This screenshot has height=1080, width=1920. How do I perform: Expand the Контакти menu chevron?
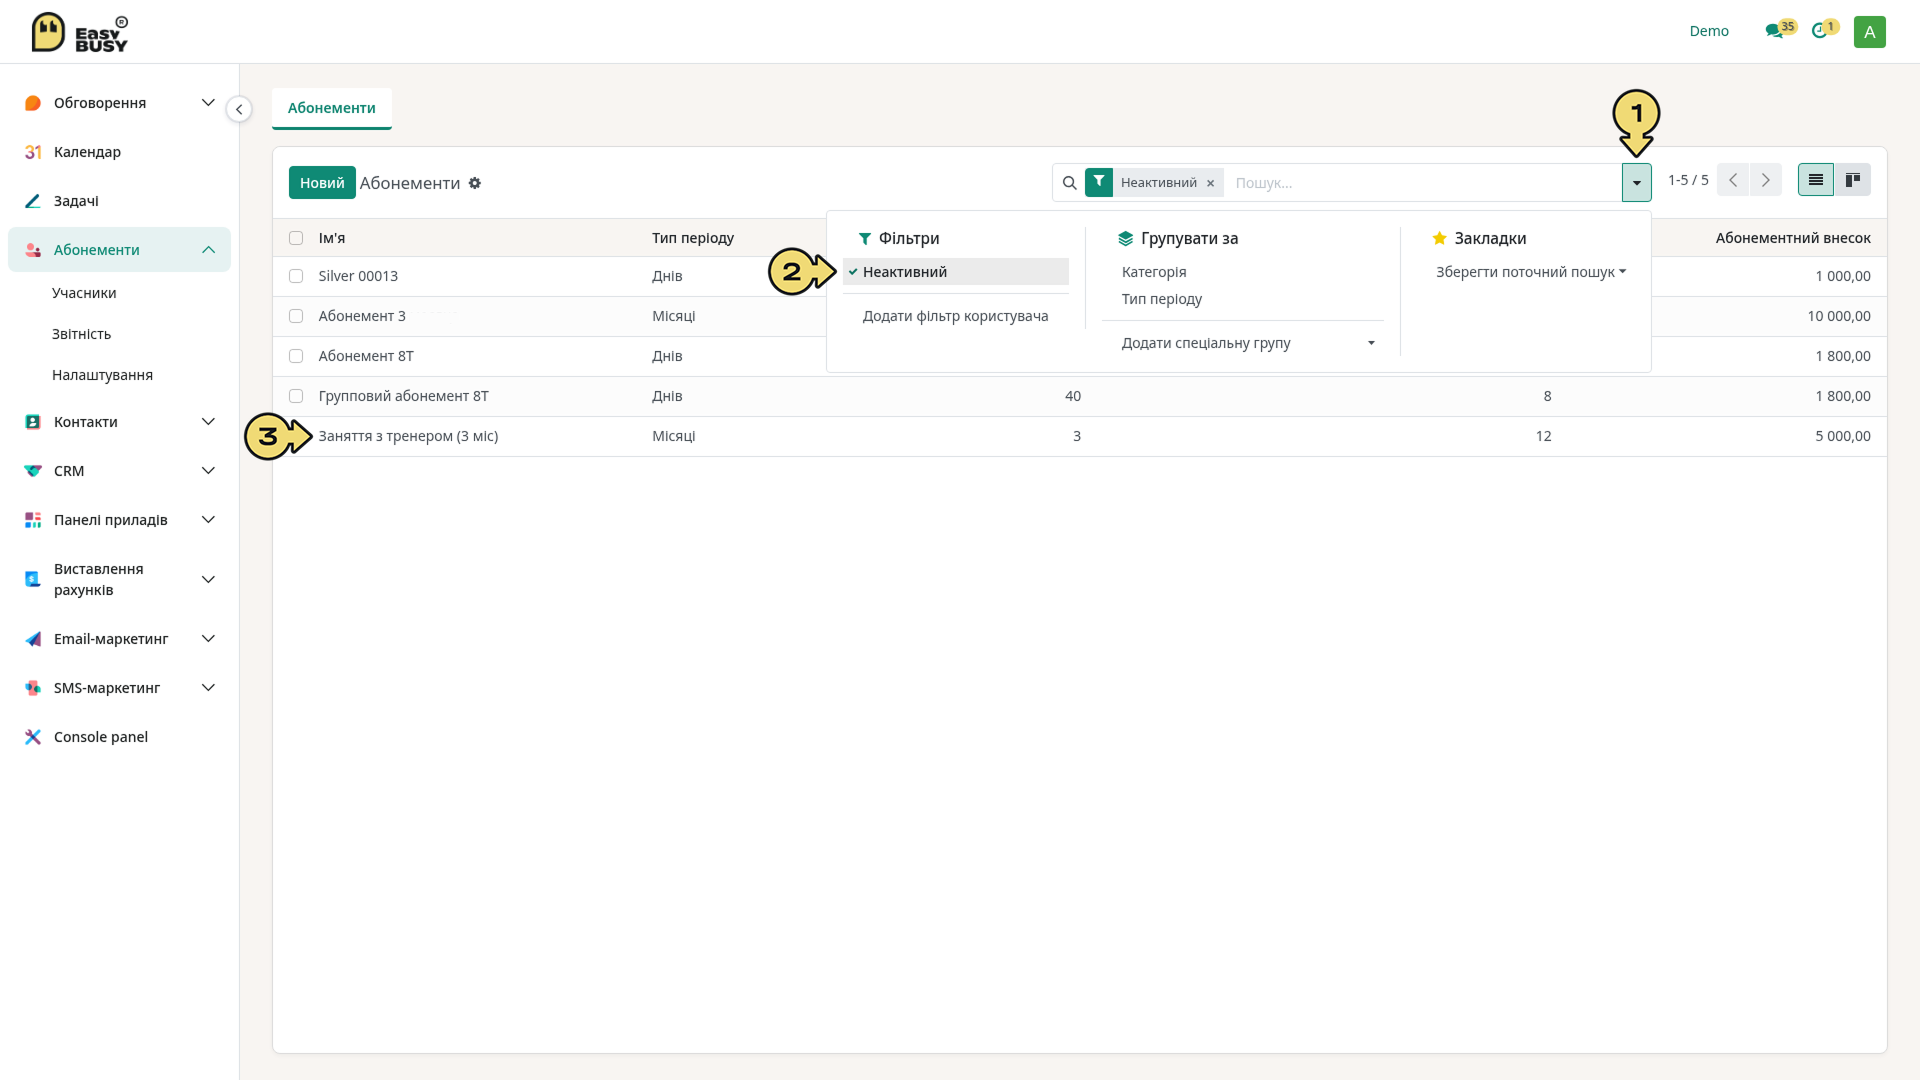point(208,422)
